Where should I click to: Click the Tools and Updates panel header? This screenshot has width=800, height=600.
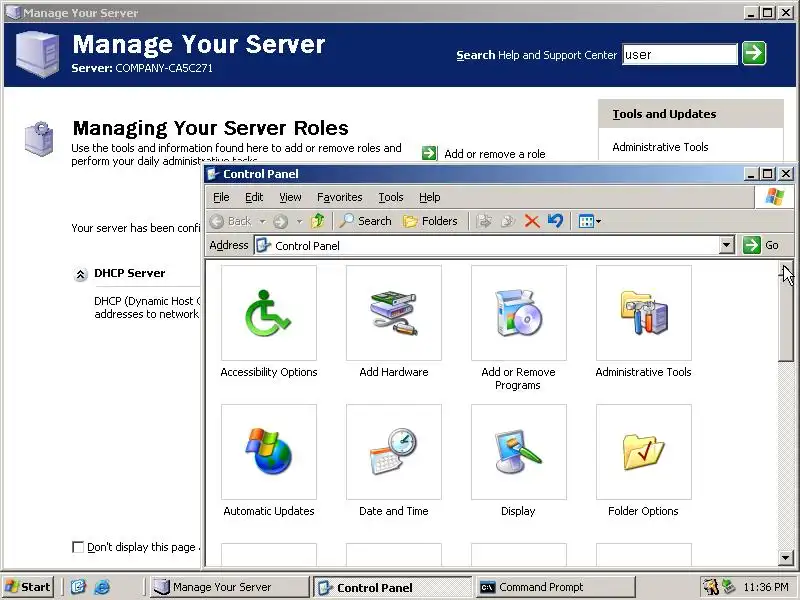pyautogui.click(x=690, y=114)
